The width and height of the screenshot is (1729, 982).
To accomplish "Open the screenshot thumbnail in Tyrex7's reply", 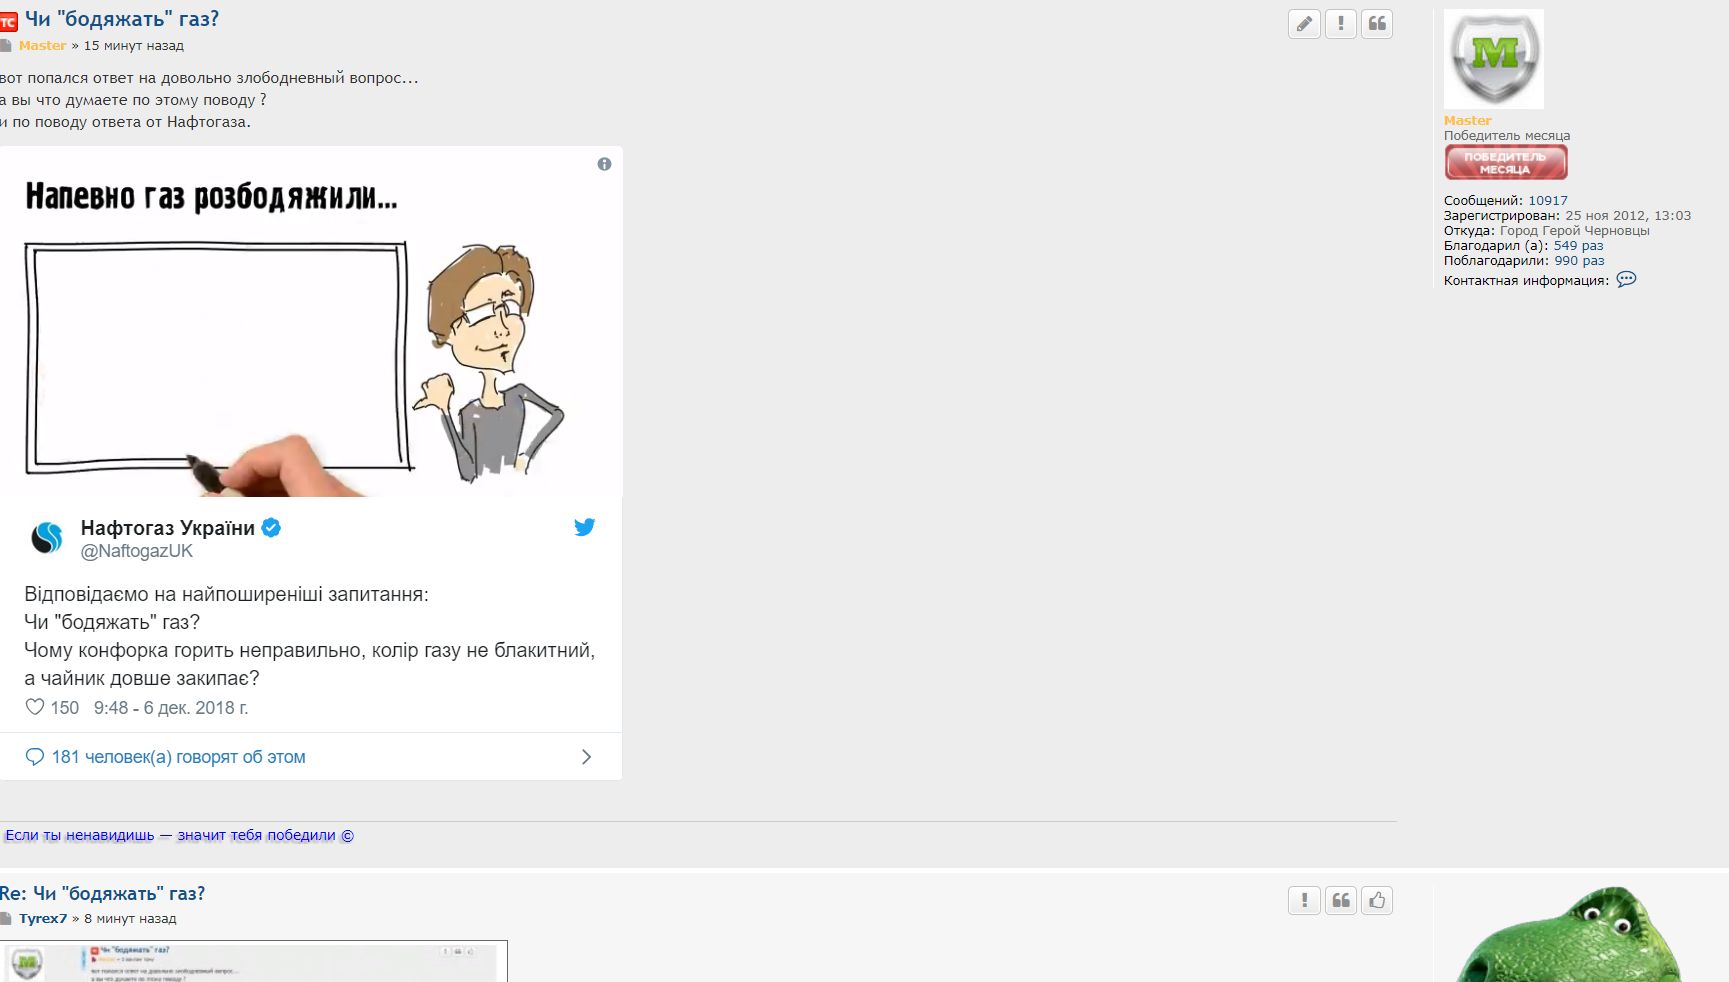I will 254,961.
